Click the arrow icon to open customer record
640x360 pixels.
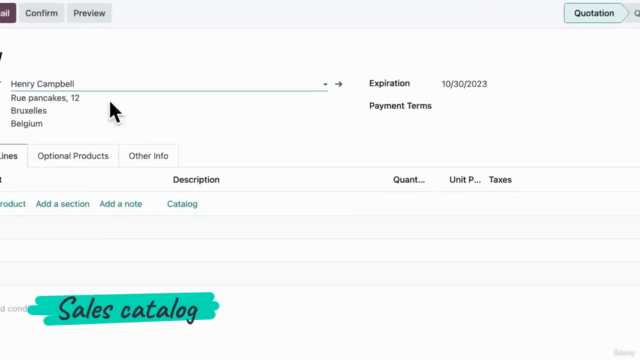[338, 84]
